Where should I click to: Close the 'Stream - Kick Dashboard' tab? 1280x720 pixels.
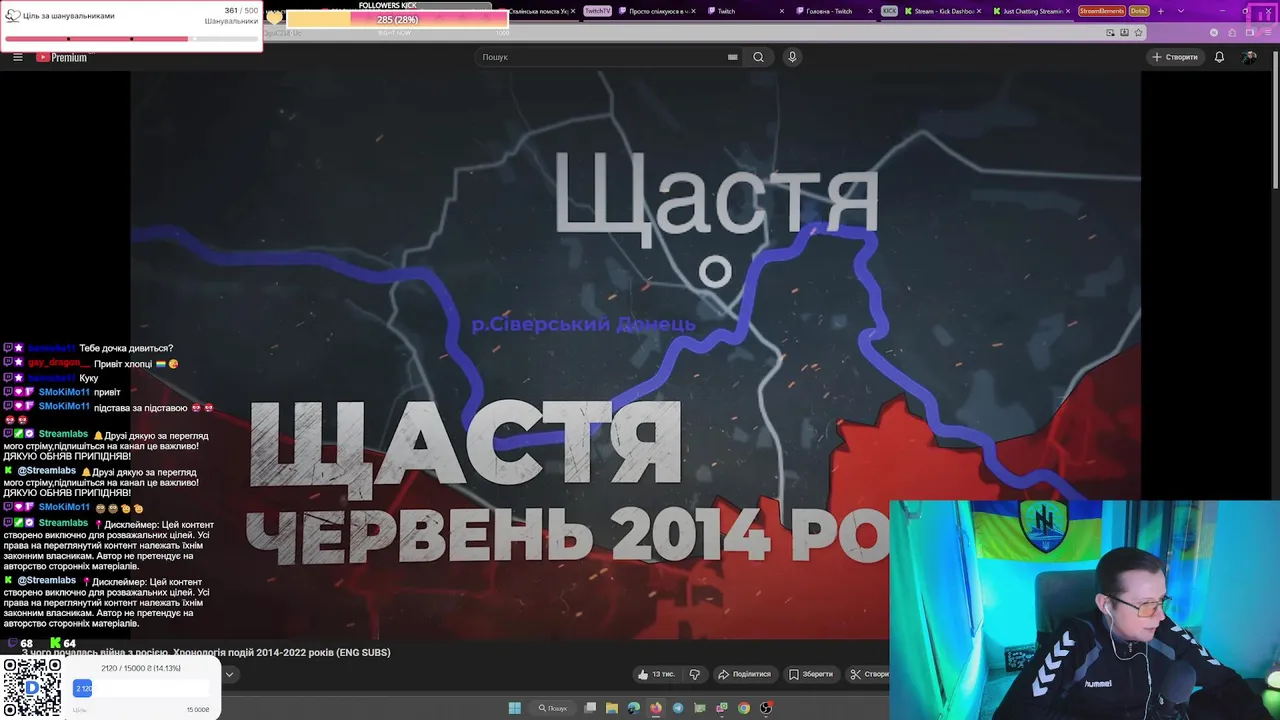tap(981, 11)
